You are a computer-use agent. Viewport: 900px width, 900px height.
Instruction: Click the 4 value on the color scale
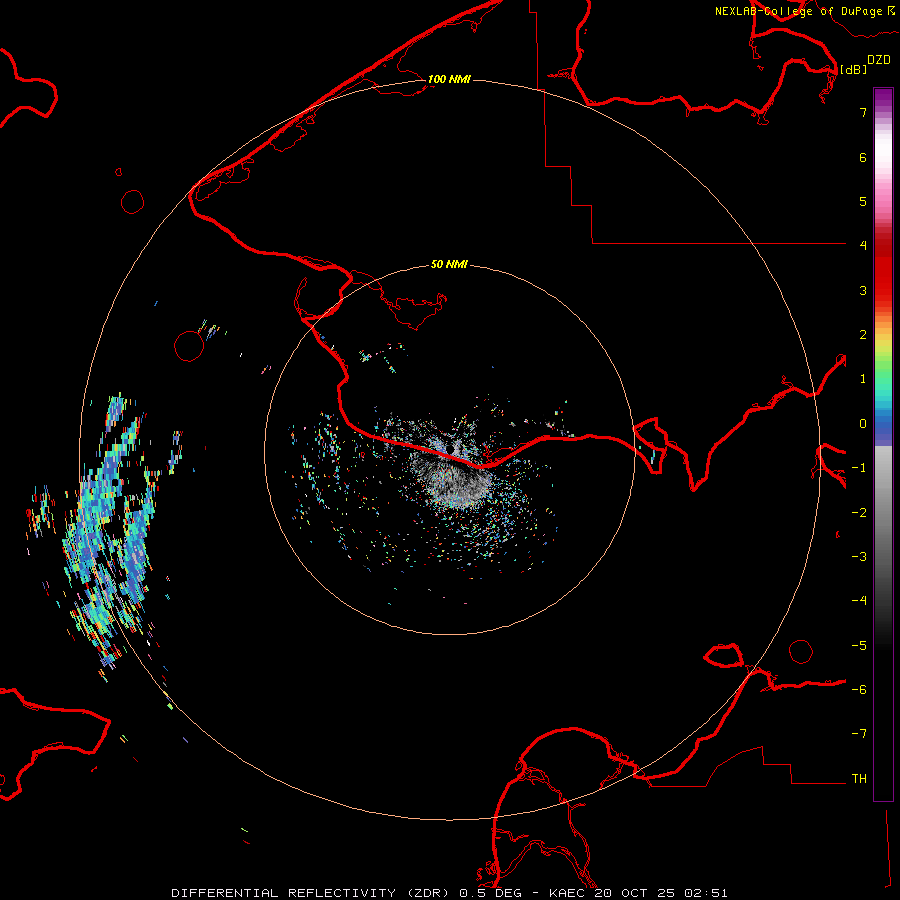coord(863,246)
